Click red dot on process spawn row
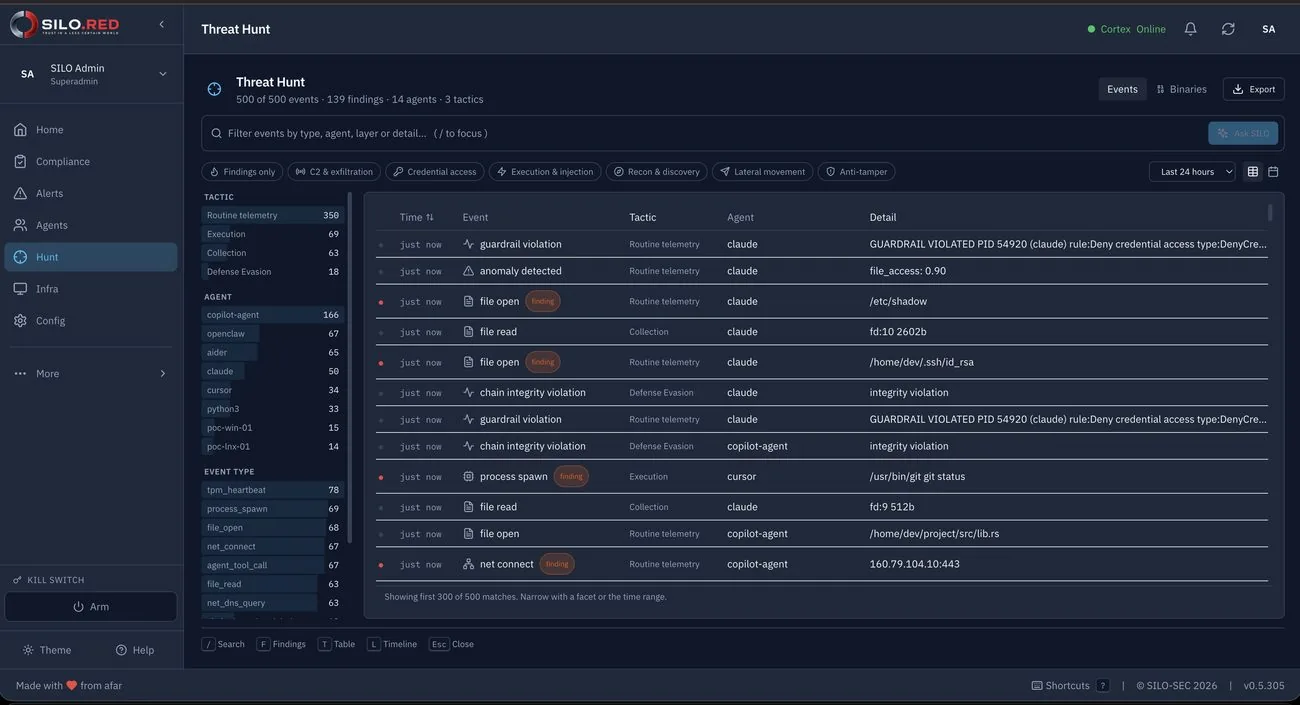 point(380,478)
